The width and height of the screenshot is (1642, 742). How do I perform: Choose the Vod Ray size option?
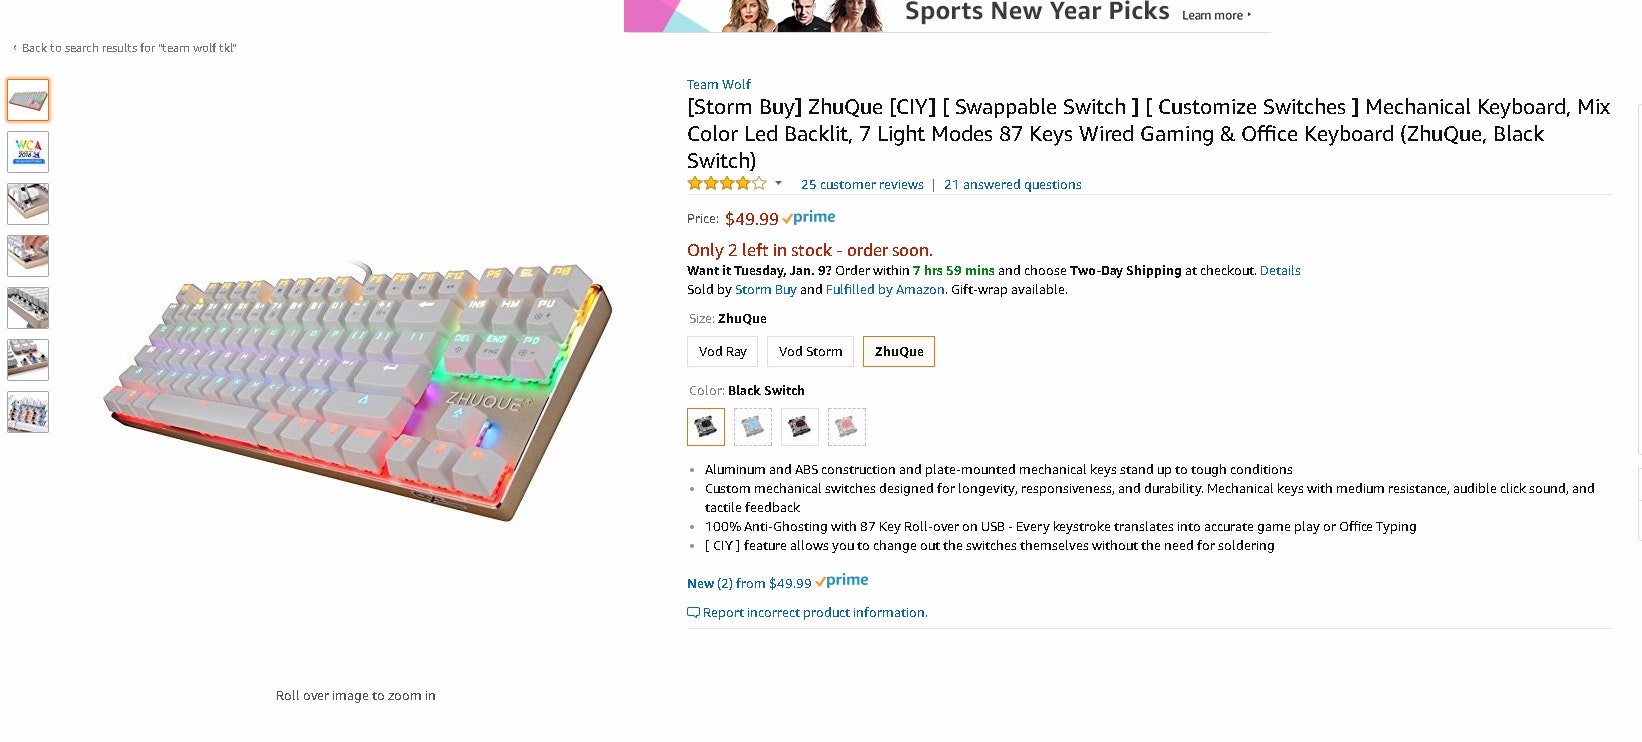pyautogui.click(x=722, y=352)
